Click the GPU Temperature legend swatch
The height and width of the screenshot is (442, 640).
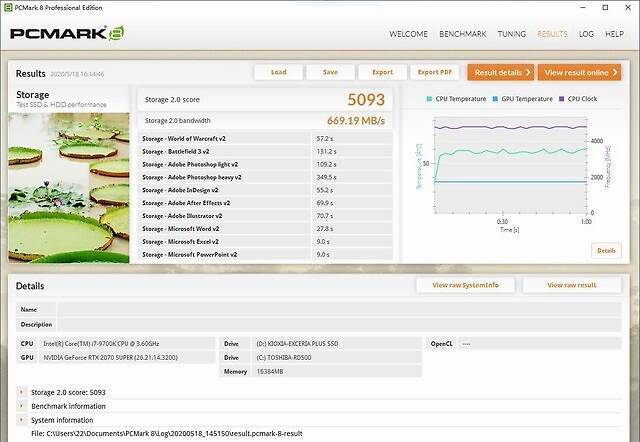click(x=495, y=99)
